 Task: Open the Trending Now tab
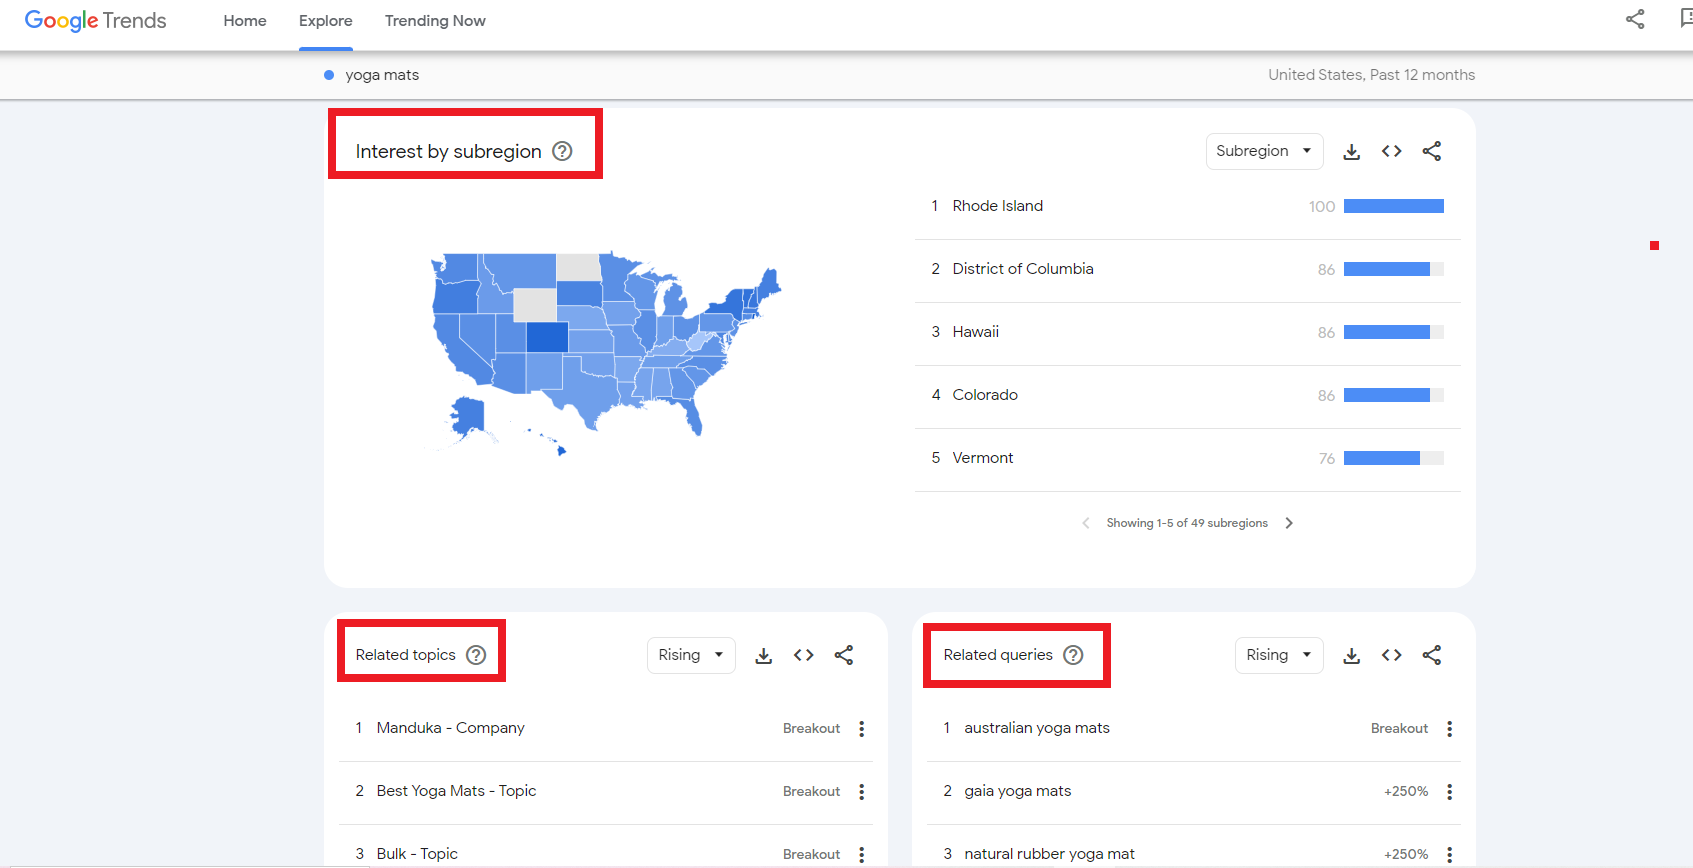pyautogui.click(x=435, y=21)
